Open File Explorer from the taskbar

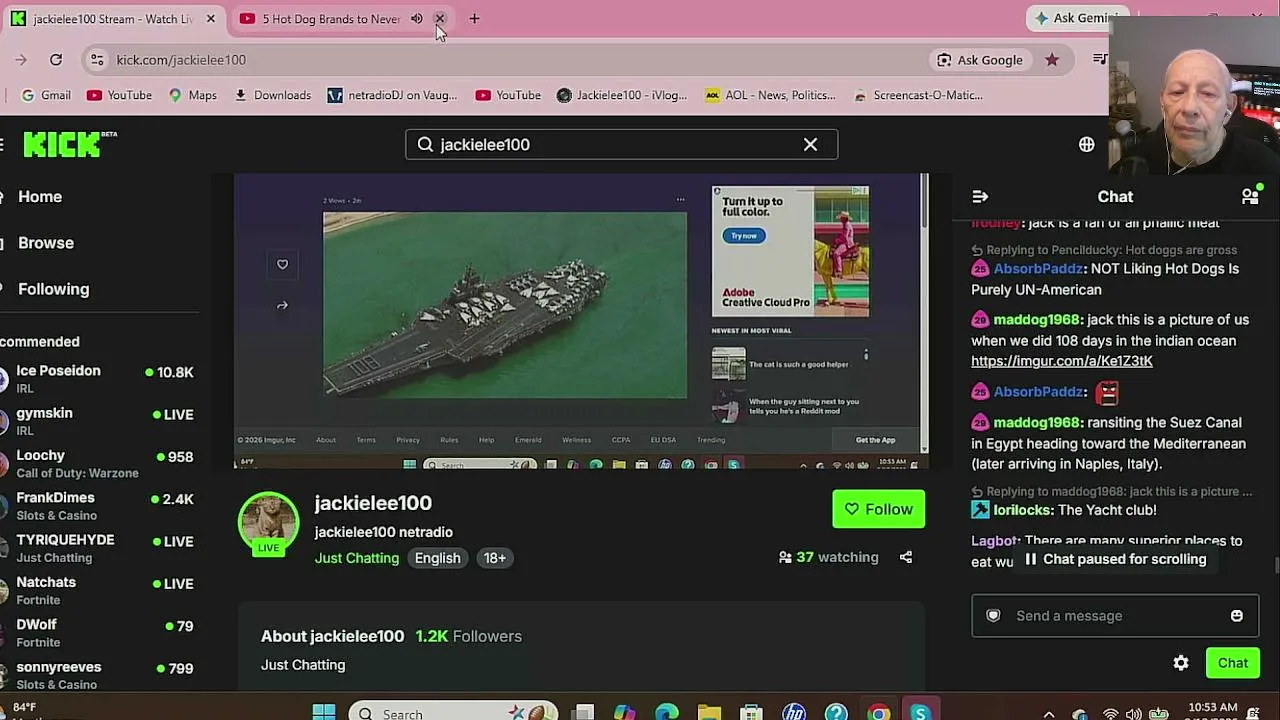709,713
